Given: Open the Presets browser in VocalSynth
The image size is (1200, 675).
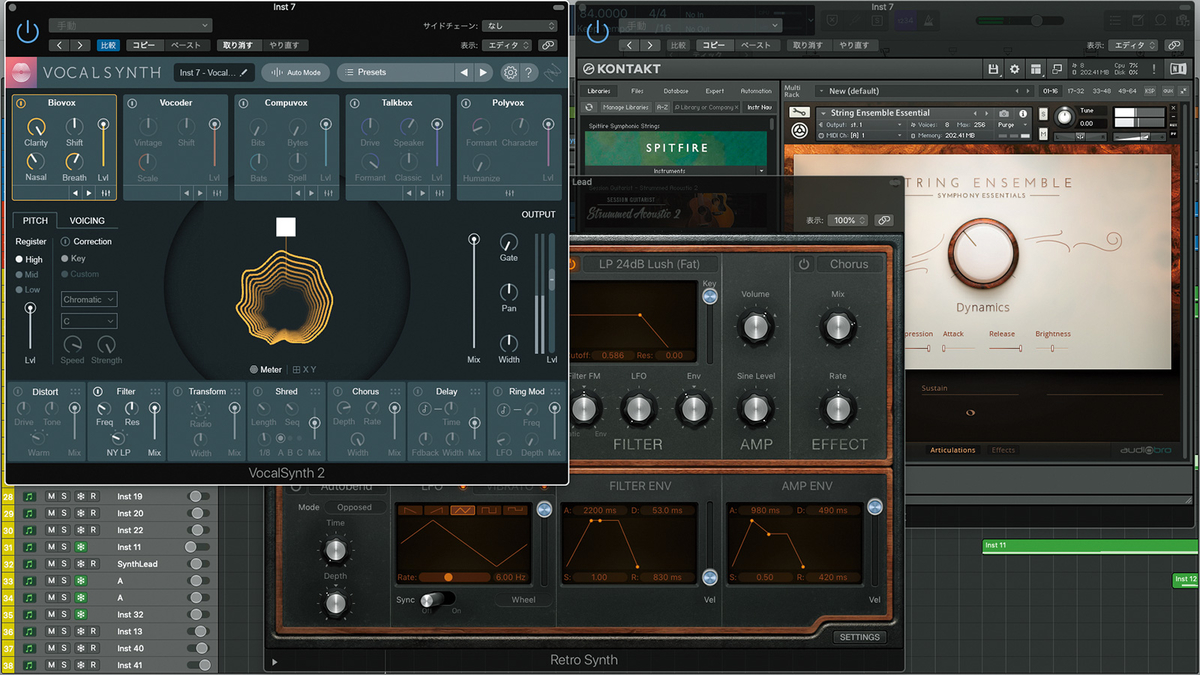Looking at the screenshot, I should tap(395, 72).
